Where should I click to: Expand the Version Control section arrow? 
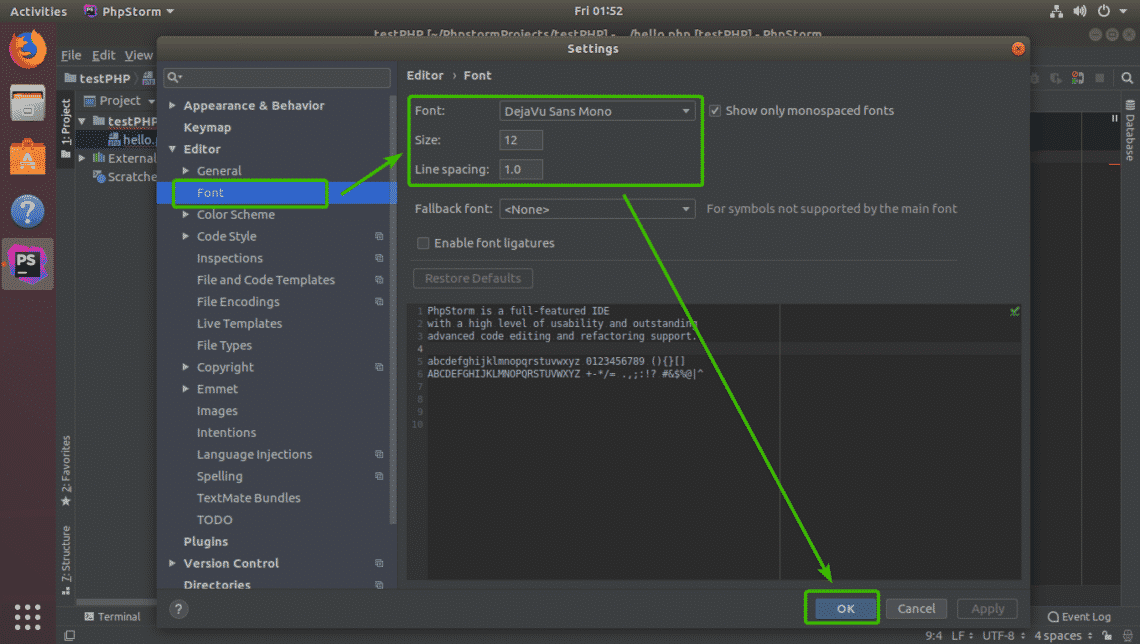click(172, 563)
